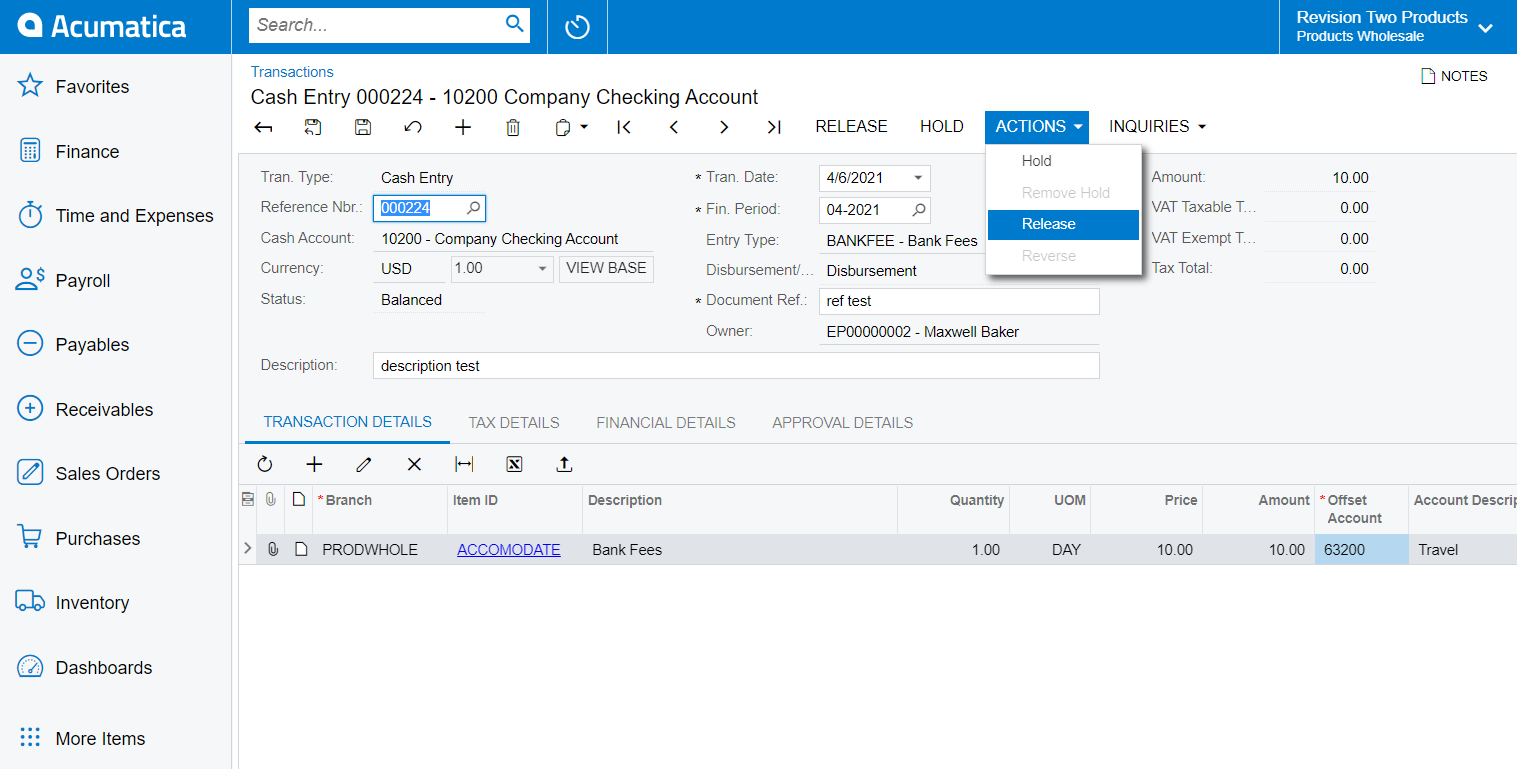The width and height of the screenshot is (1517, 769).
Task: Refresh the transaction details grid
Action: tap(264, 464)
